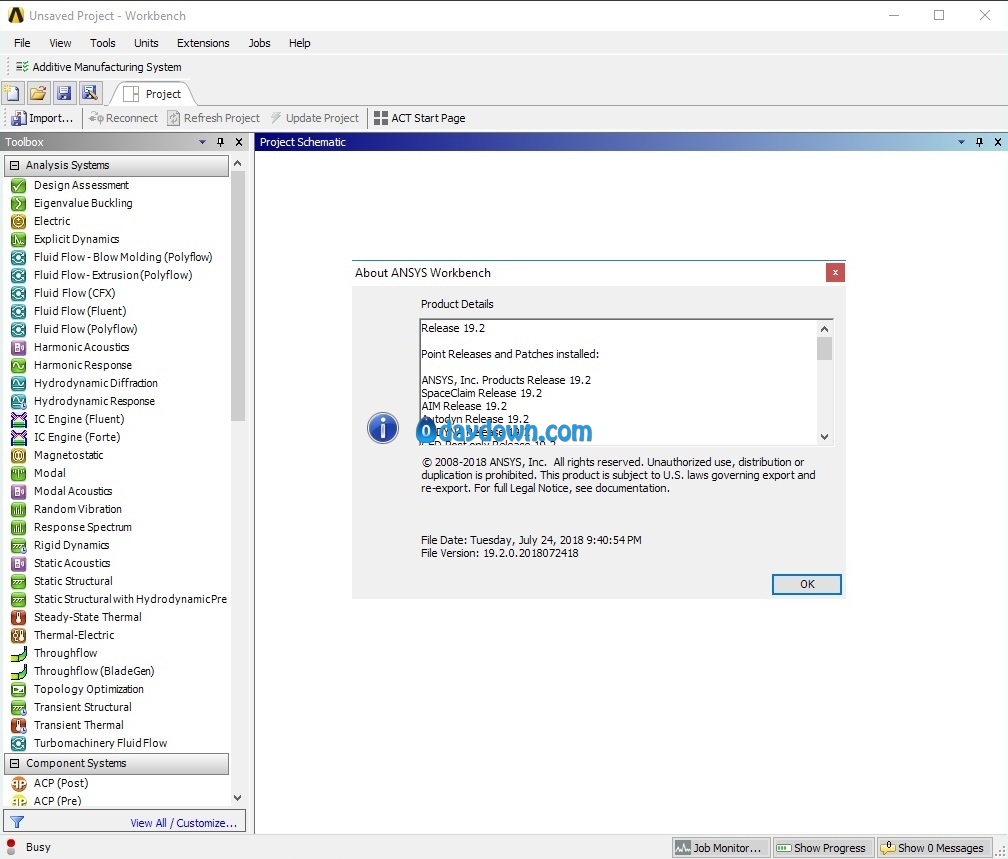The image size is (1008, 859).
Task: Click the Harmonic Response icon
Action: pyautogui.click(x=19, y=365)
